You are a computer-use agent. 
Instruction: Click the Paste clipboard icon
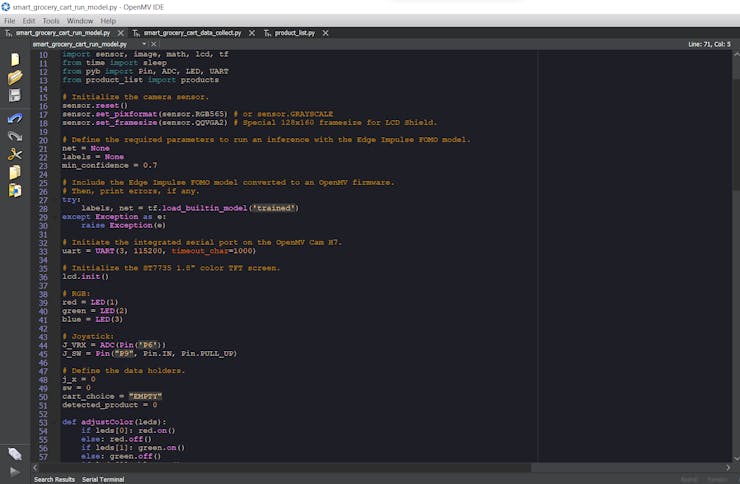[x=14, y=190]
